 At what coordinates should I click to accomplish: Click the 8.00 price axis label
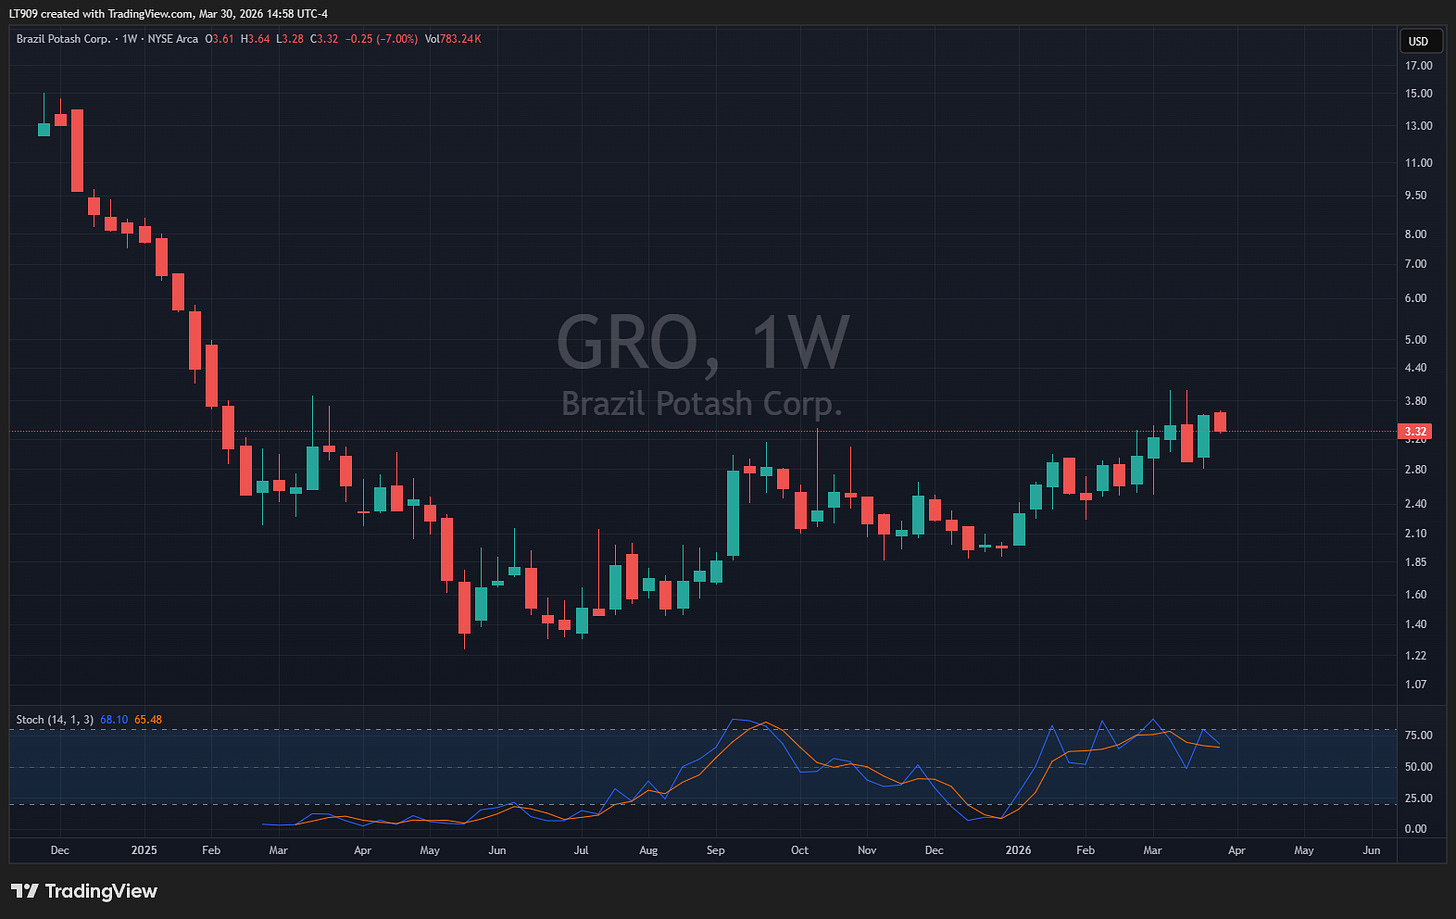pyautogui.click(x=1416, y=235)
